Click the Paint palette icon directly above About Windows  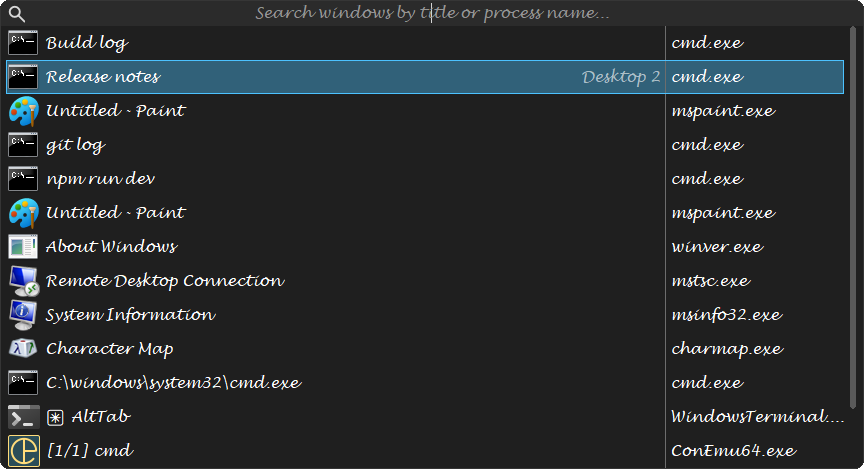23,213
